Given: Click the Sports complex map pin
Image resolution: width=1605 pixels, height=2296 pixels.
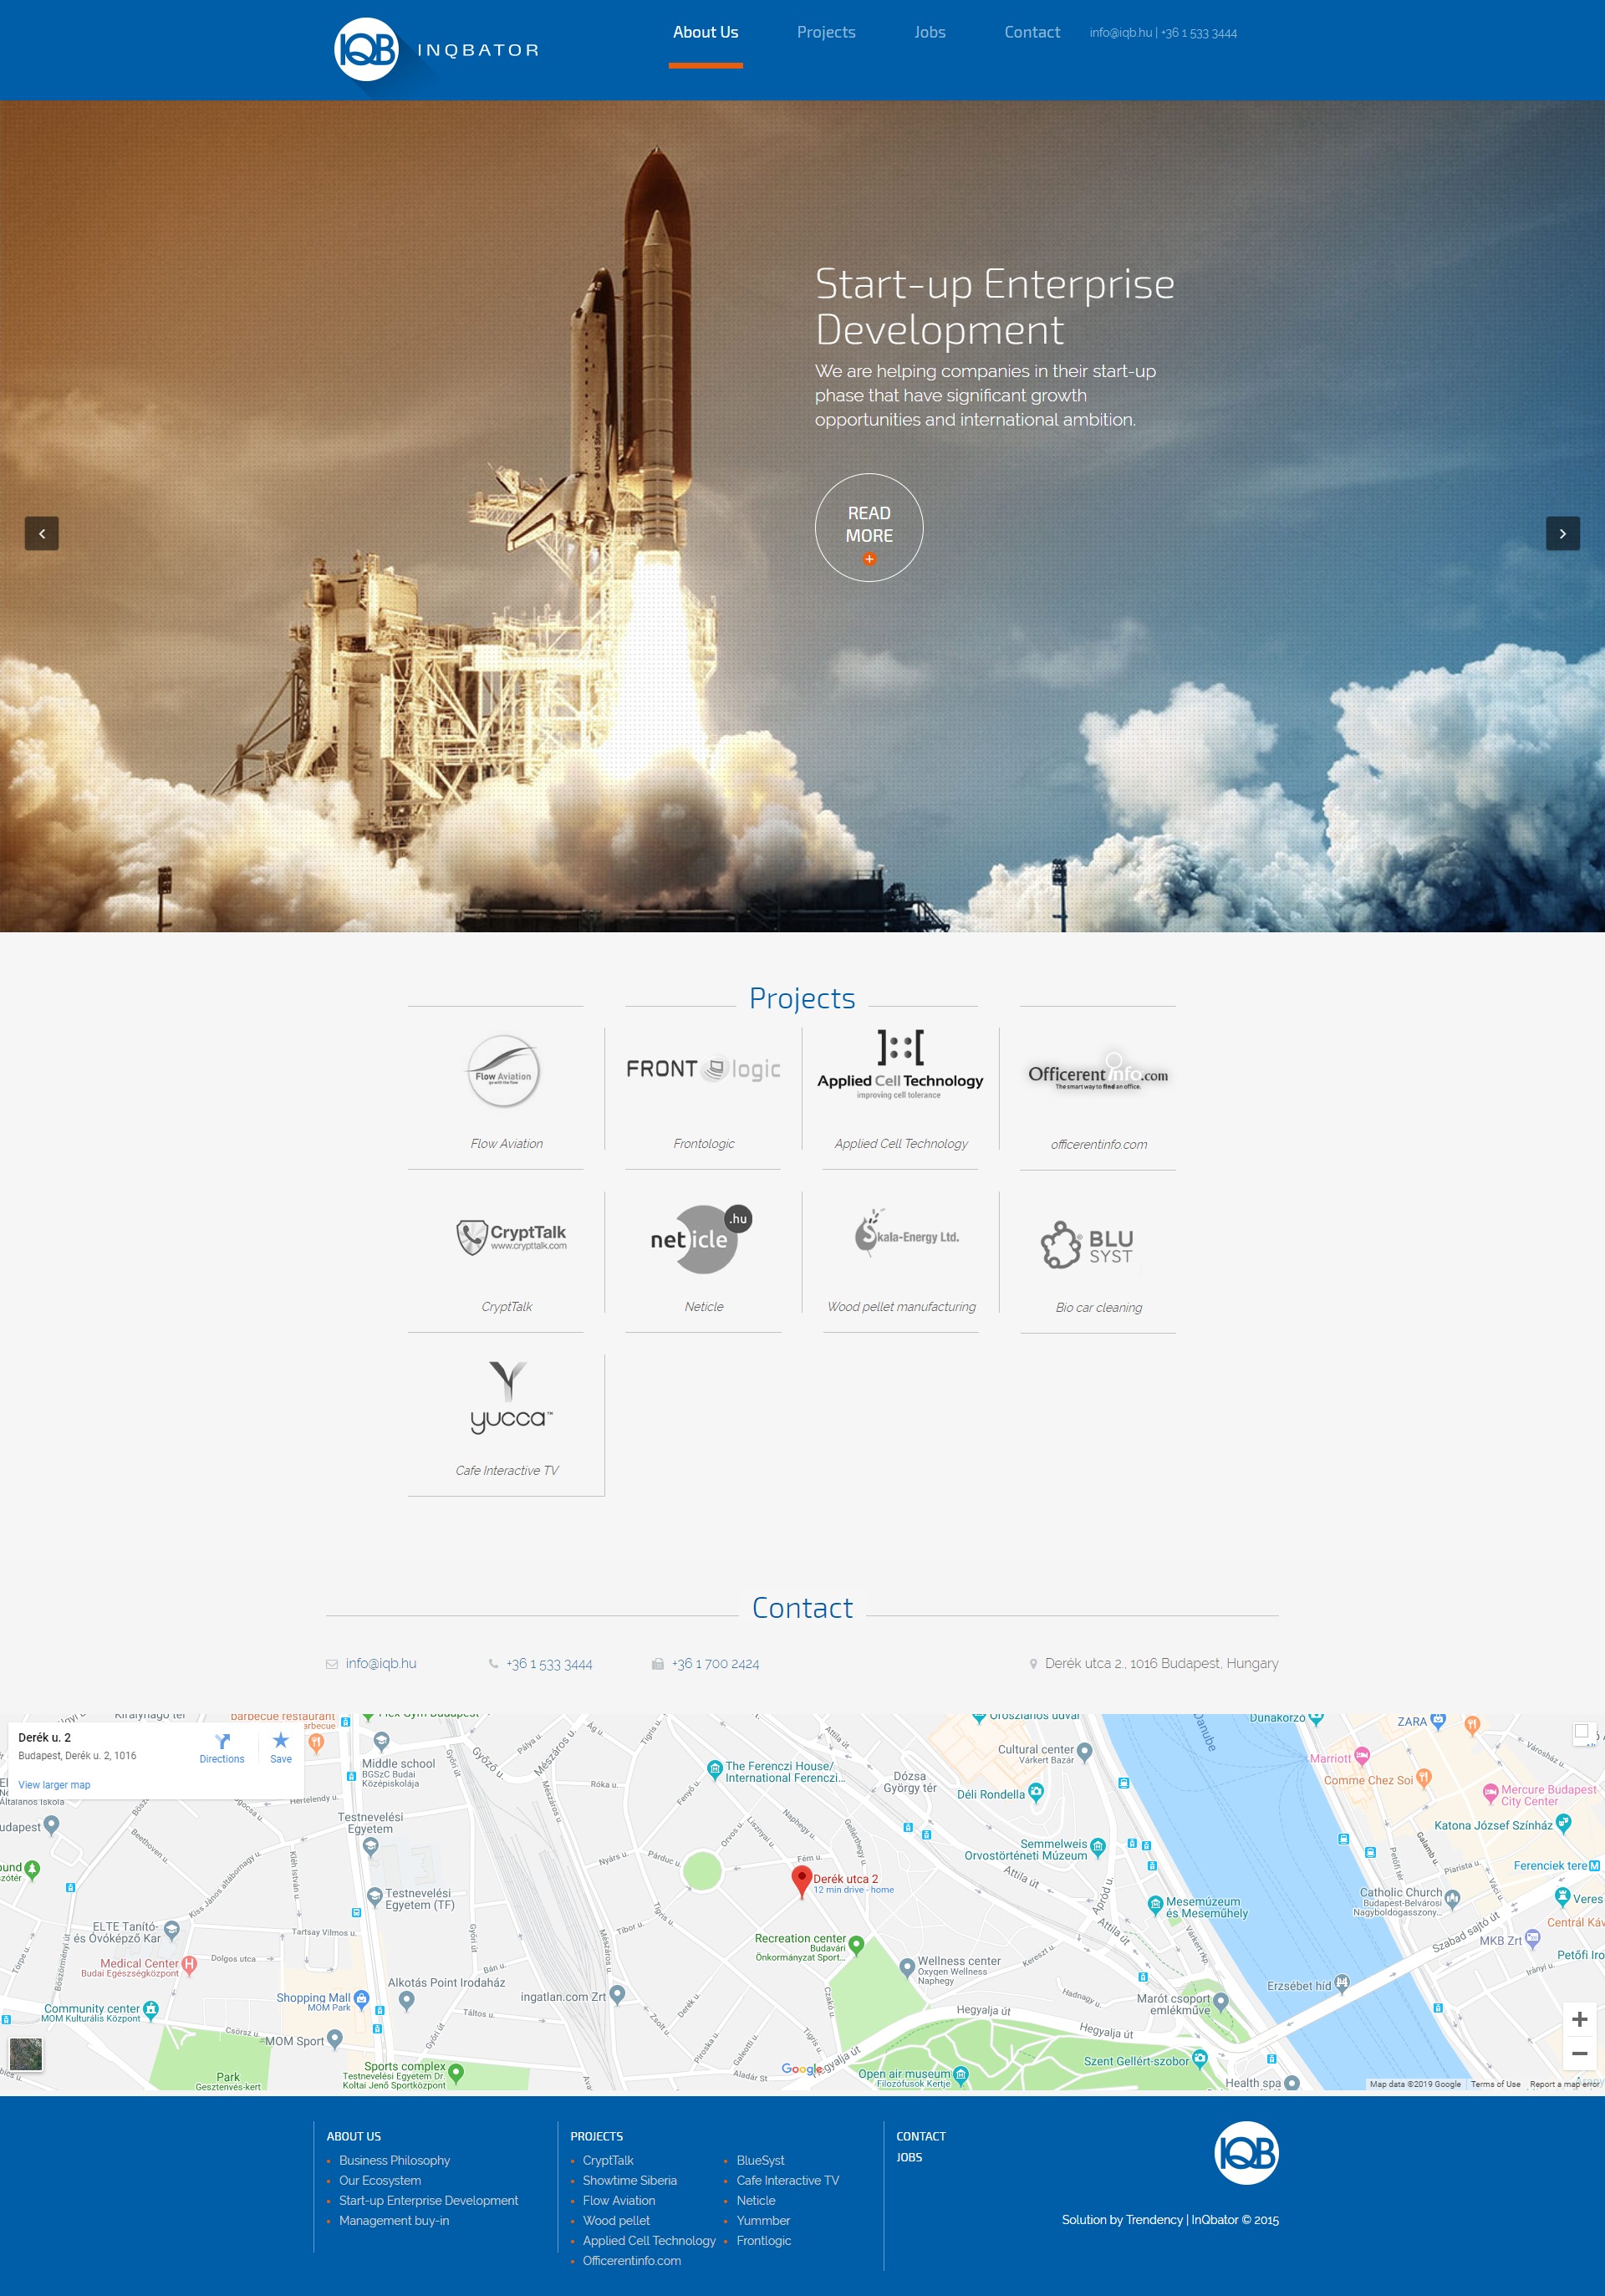Looking at the screenshot, I should [456, 2072].
